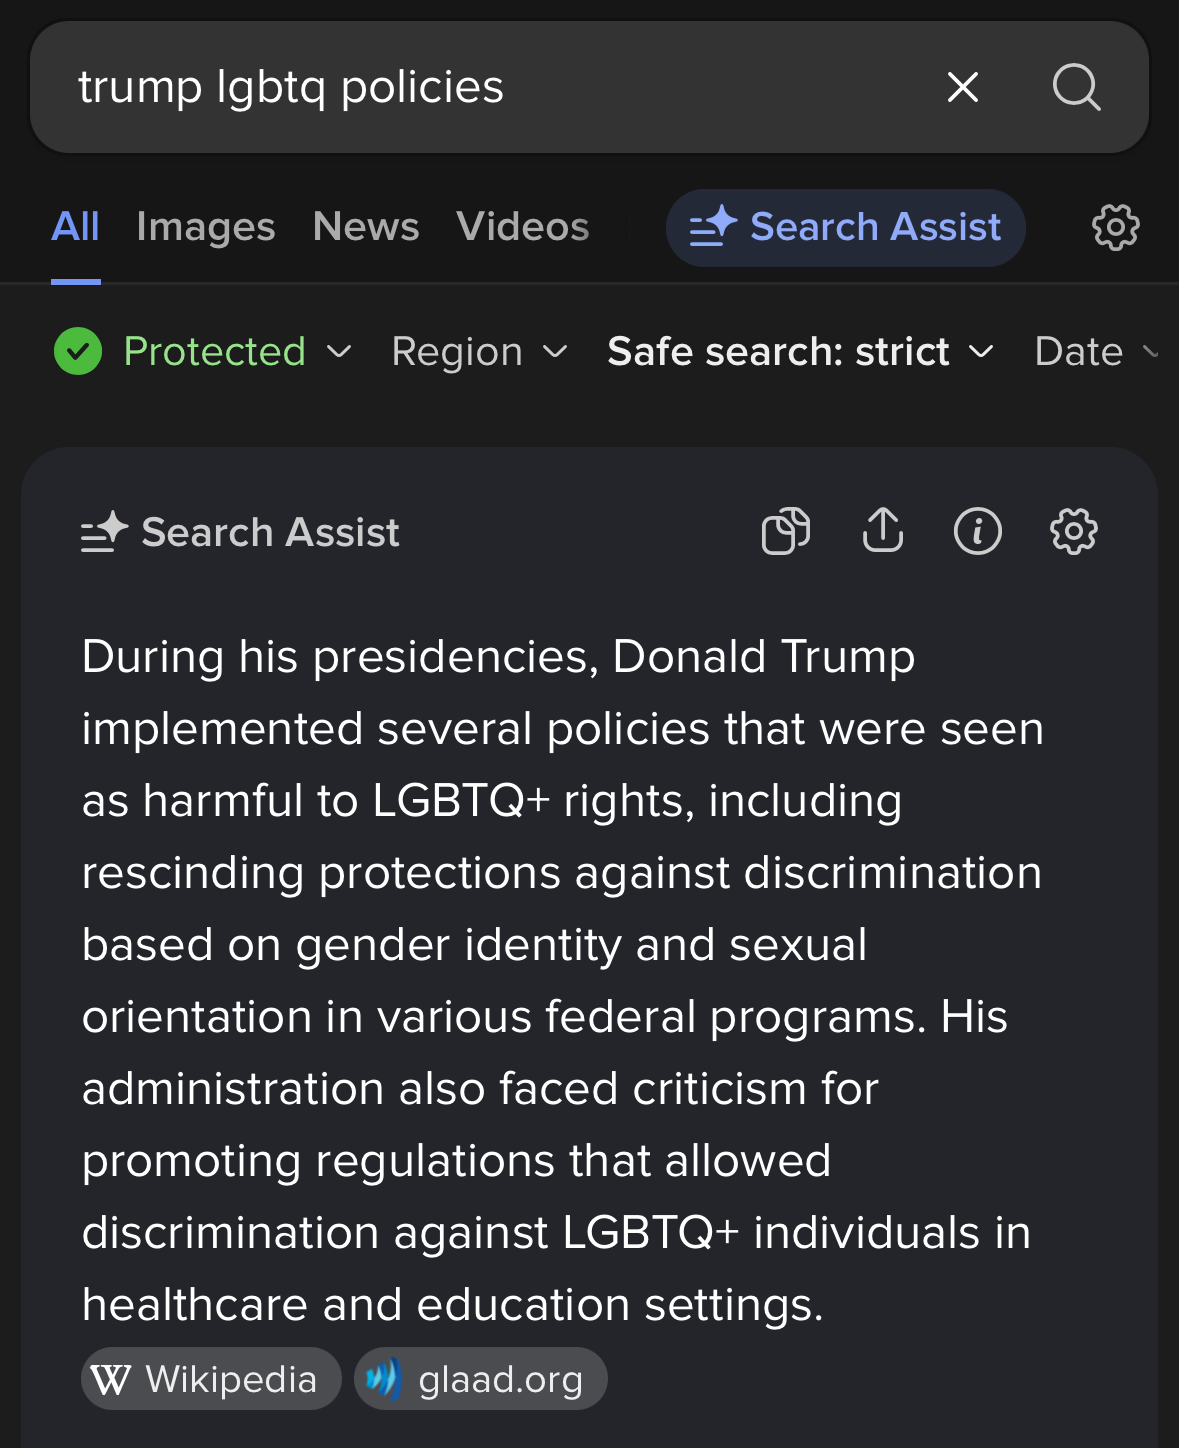Switch to the Images tab
The image size is (1179, 1448).
(206, 227)
